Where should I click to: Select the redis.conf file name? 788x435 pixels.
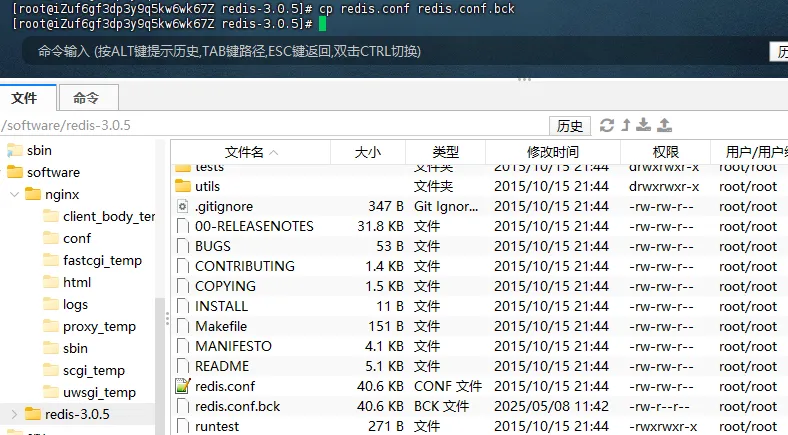pos(225,386)
